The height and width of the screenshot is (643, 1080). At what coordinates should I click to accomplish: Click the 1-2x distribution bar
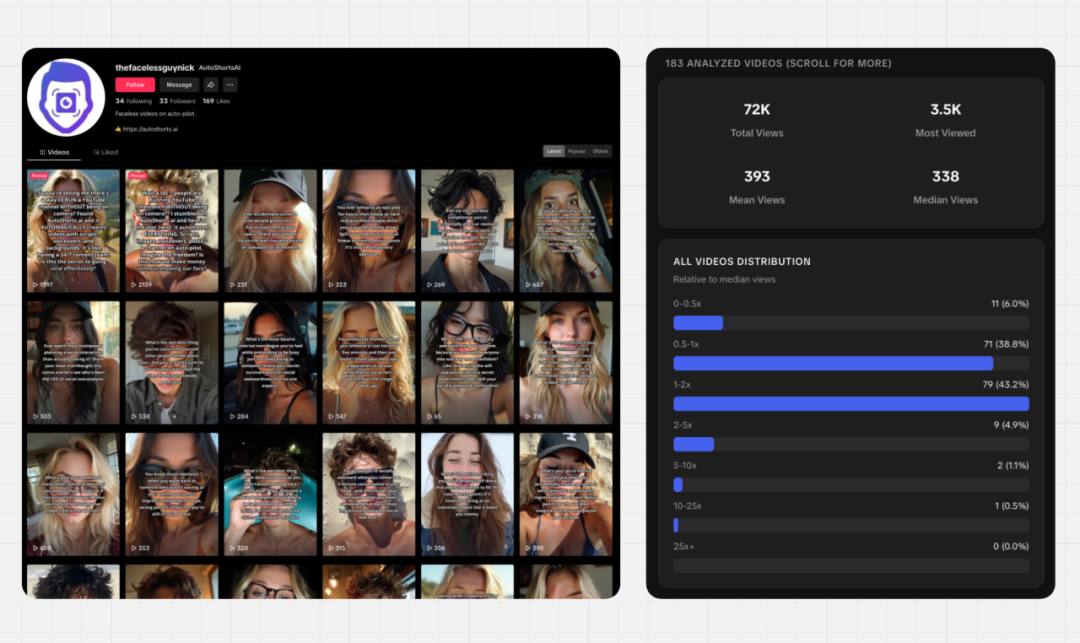[x=851, y=404]
